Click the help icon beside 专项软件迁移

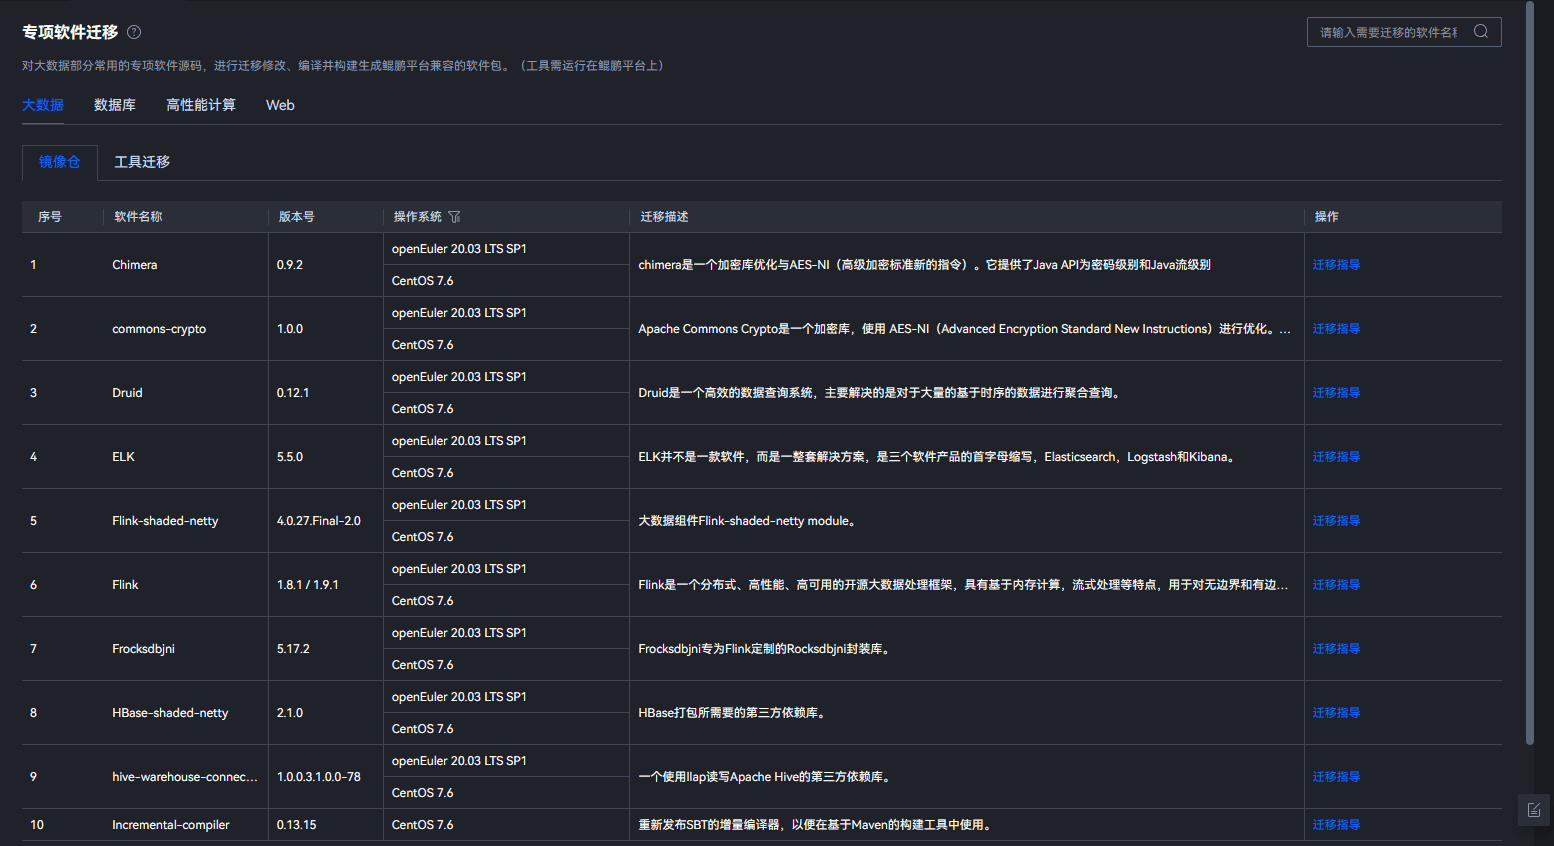[134, 32]
